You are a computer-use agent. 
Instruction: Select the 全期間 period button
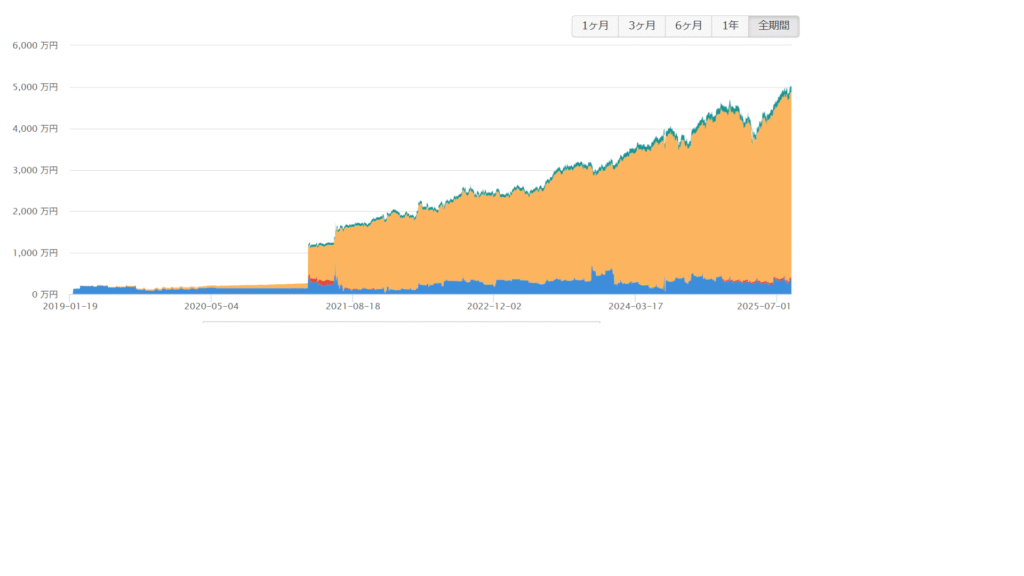774,26
